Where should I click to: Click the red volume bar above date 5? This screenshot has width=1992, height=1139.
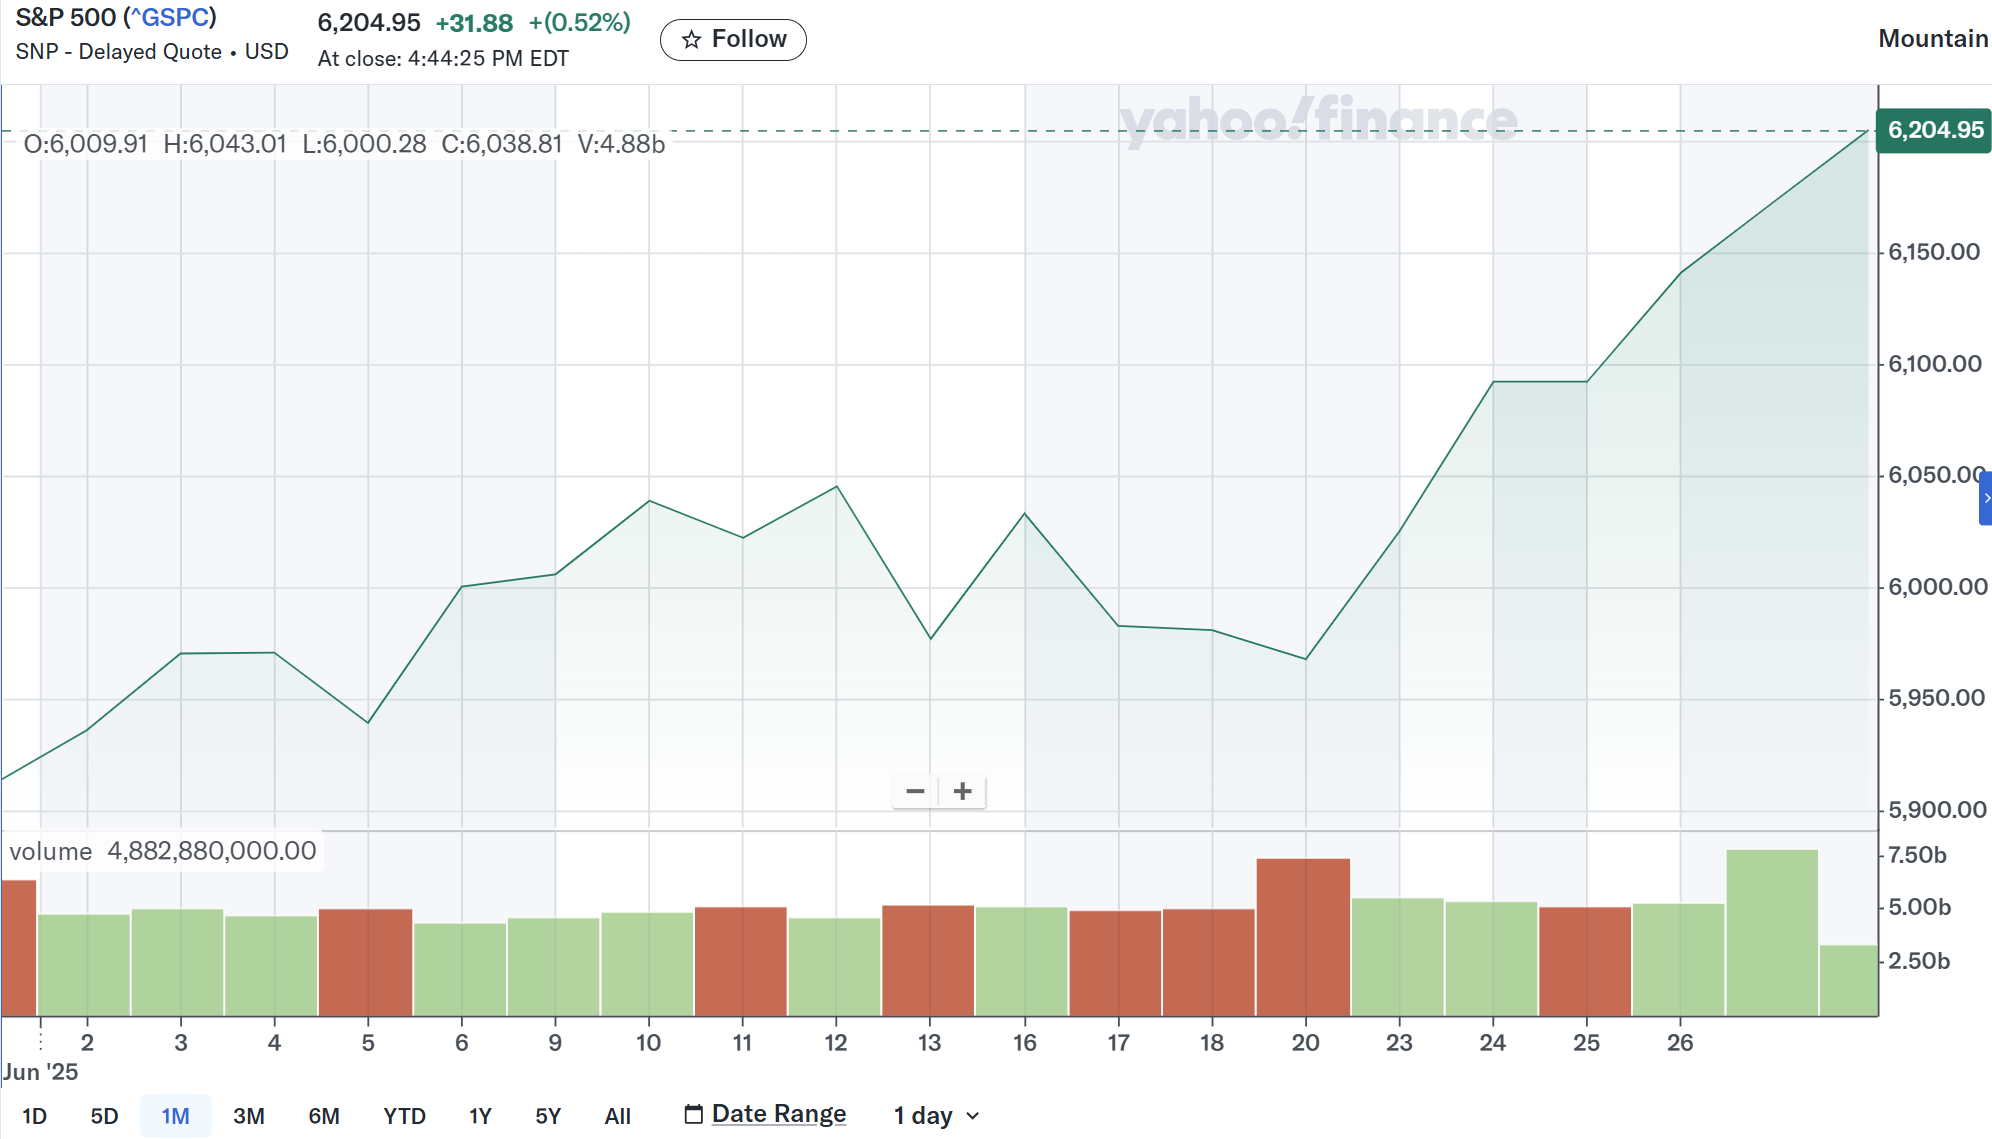pos(365,962)
